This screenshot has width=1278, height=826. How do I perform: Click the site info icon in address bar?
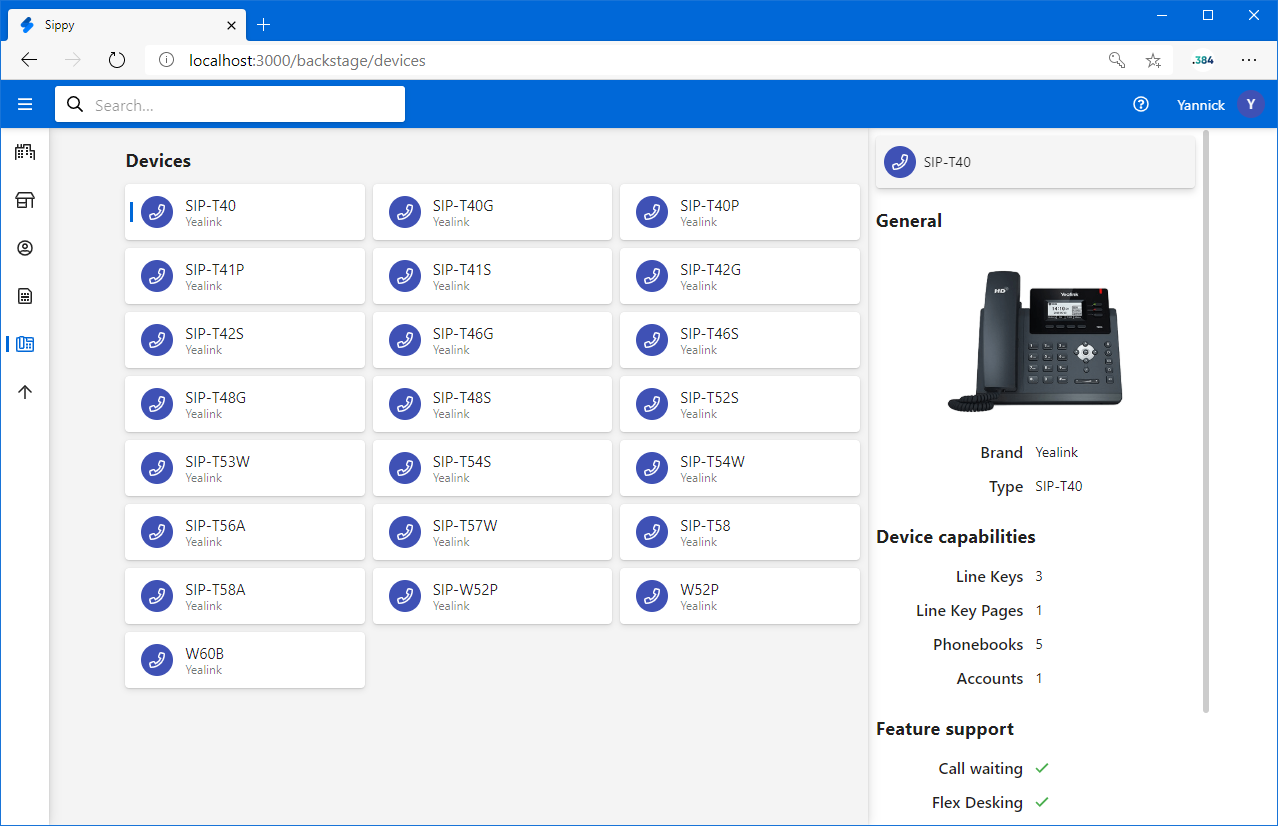coord(167,60)
